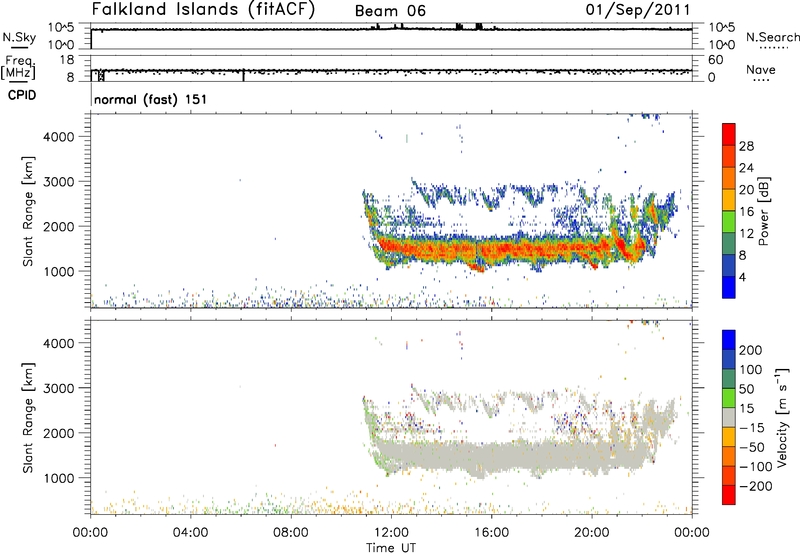The width and height of the screenshot is (800, 554).
Task: Click the '04:00' time tick label
Action: (190, 533)
